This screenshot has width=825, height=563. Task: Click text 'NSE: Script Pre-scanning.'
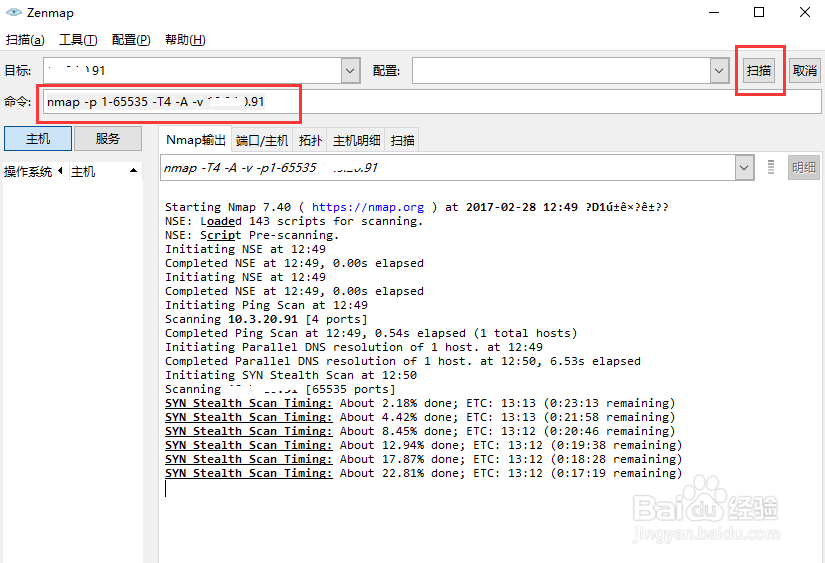[252, 235]
